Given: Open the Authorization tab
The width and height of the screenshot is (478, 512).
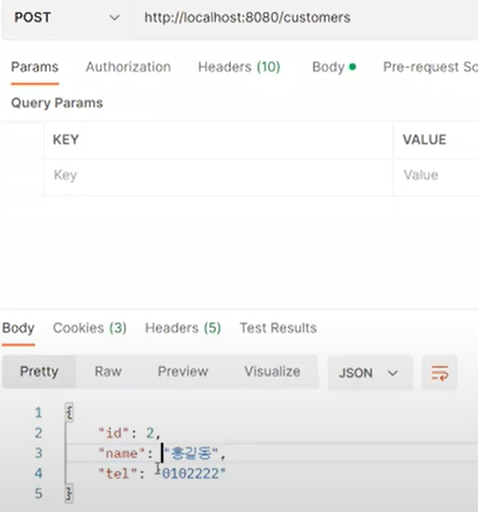Looking at the screenshot, I should 128,67.
